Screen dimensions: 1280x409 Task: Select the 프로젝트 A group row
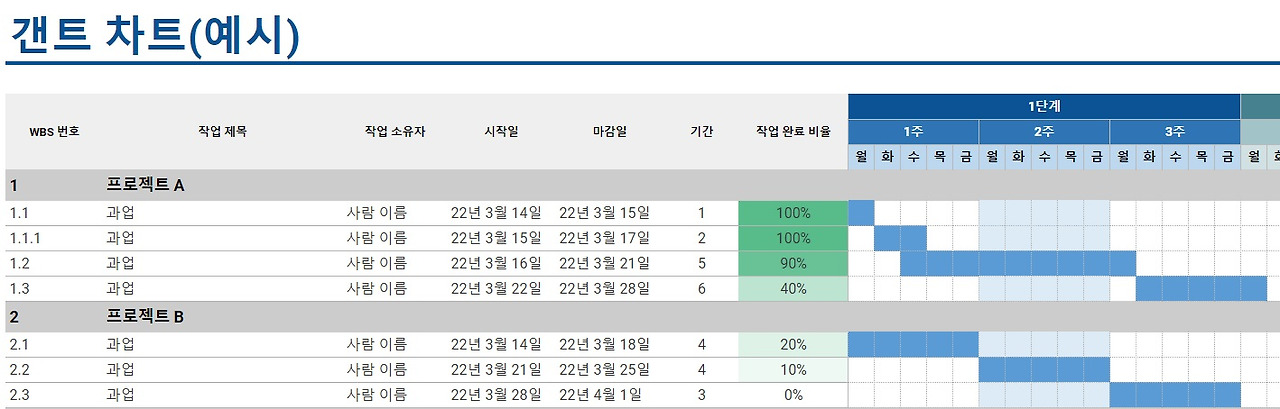pos(640,185)
